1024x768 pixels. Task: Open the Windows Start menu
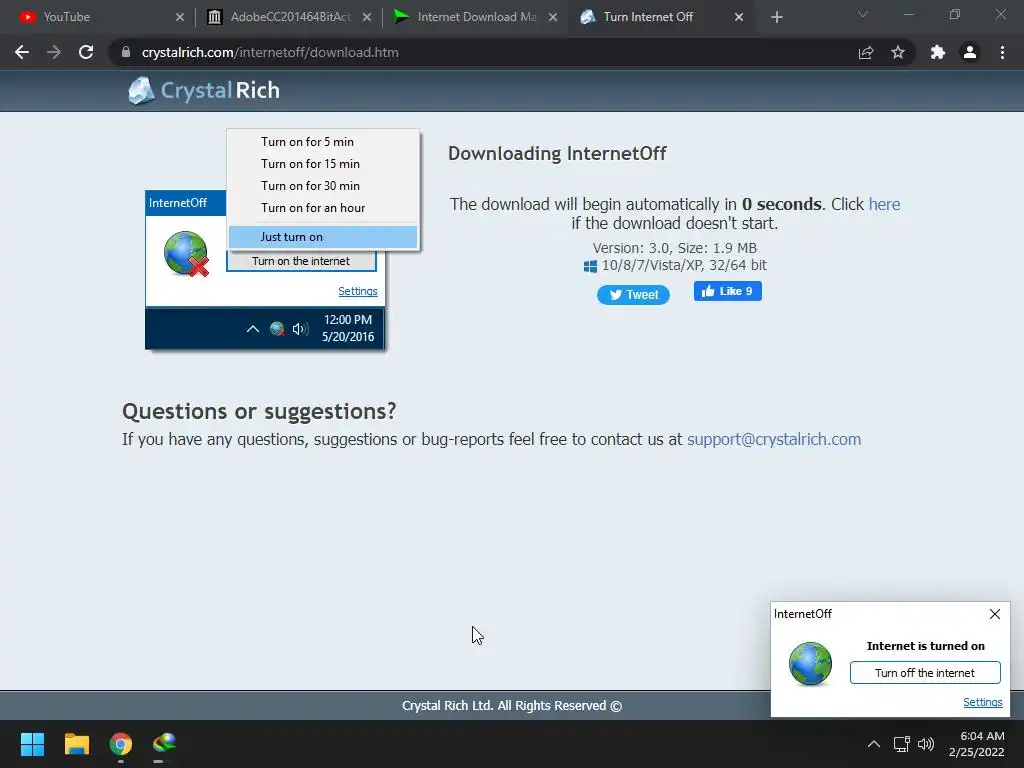[x=32, y=744]
